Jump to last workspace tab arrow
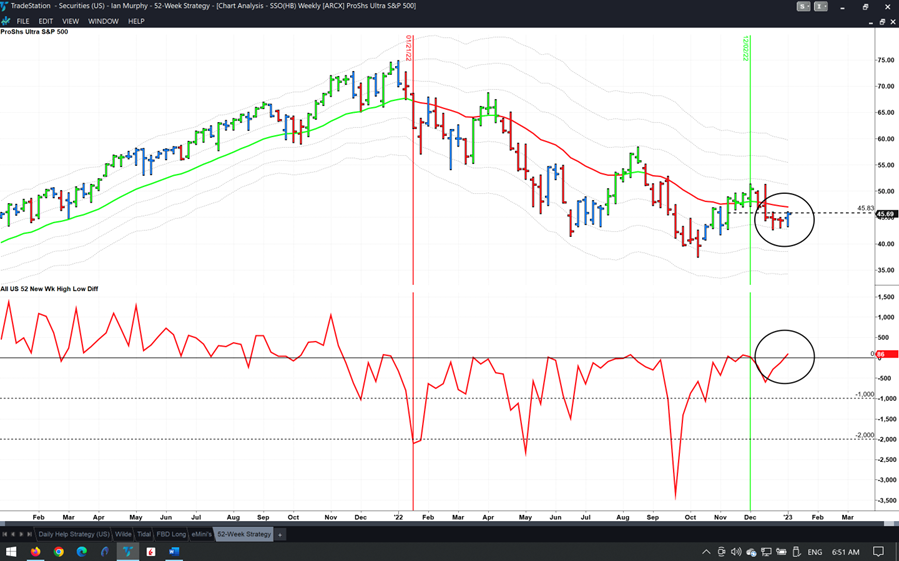This screenshot has height=561, width=899. [30, 535]
